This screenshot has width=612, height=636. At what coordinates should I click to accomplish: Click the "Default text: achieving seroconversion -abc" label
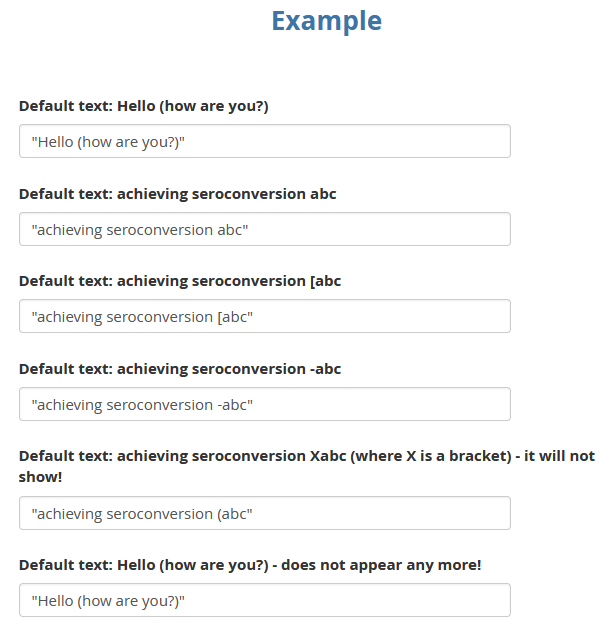tap(180, 369)
